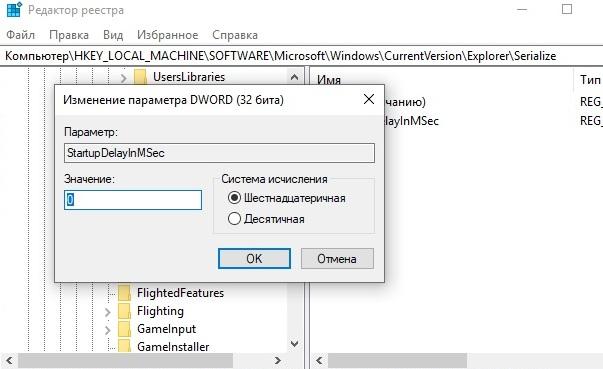Confirm with the OK button

254,258
